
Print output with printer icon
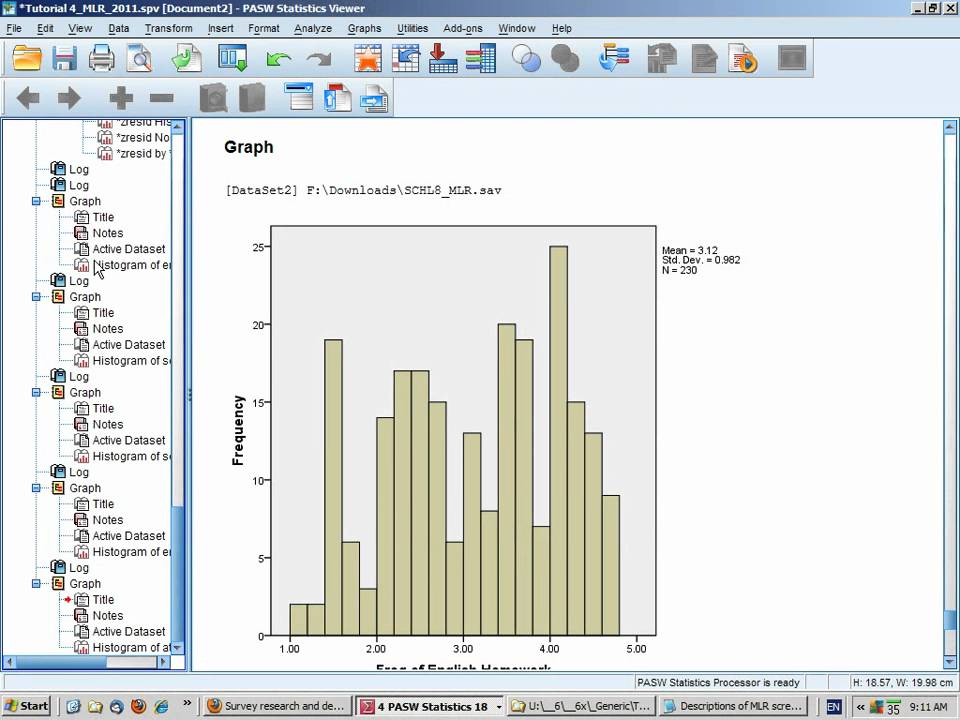pos(102,59)
